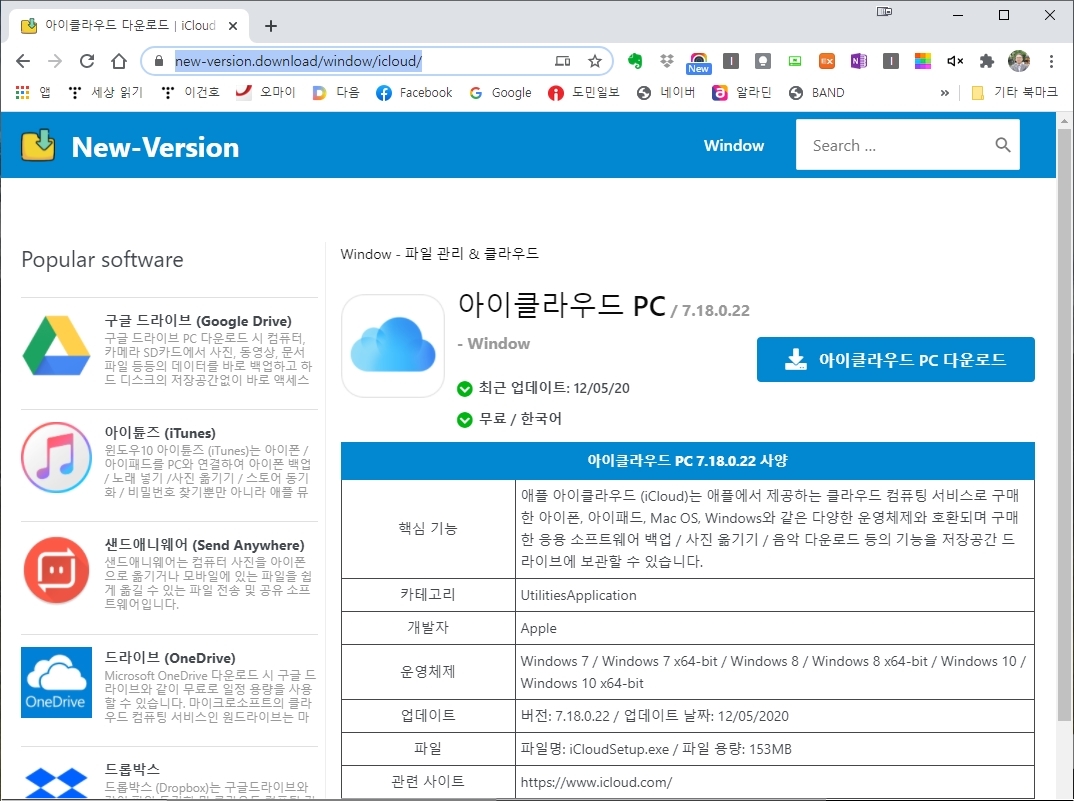Viewport: 1074px width, 801px height.
Task: Show hidden bookmarks via double chevron
Action: [945, 93]
